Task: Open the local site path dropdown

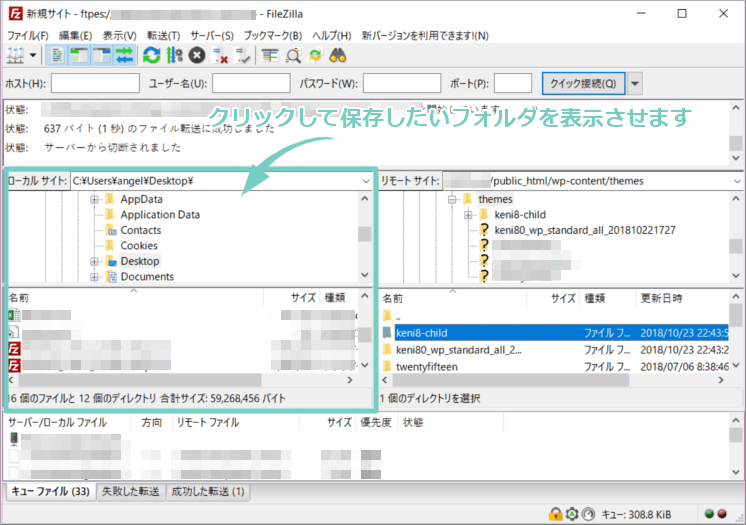Action: click(x=365, y=181)
